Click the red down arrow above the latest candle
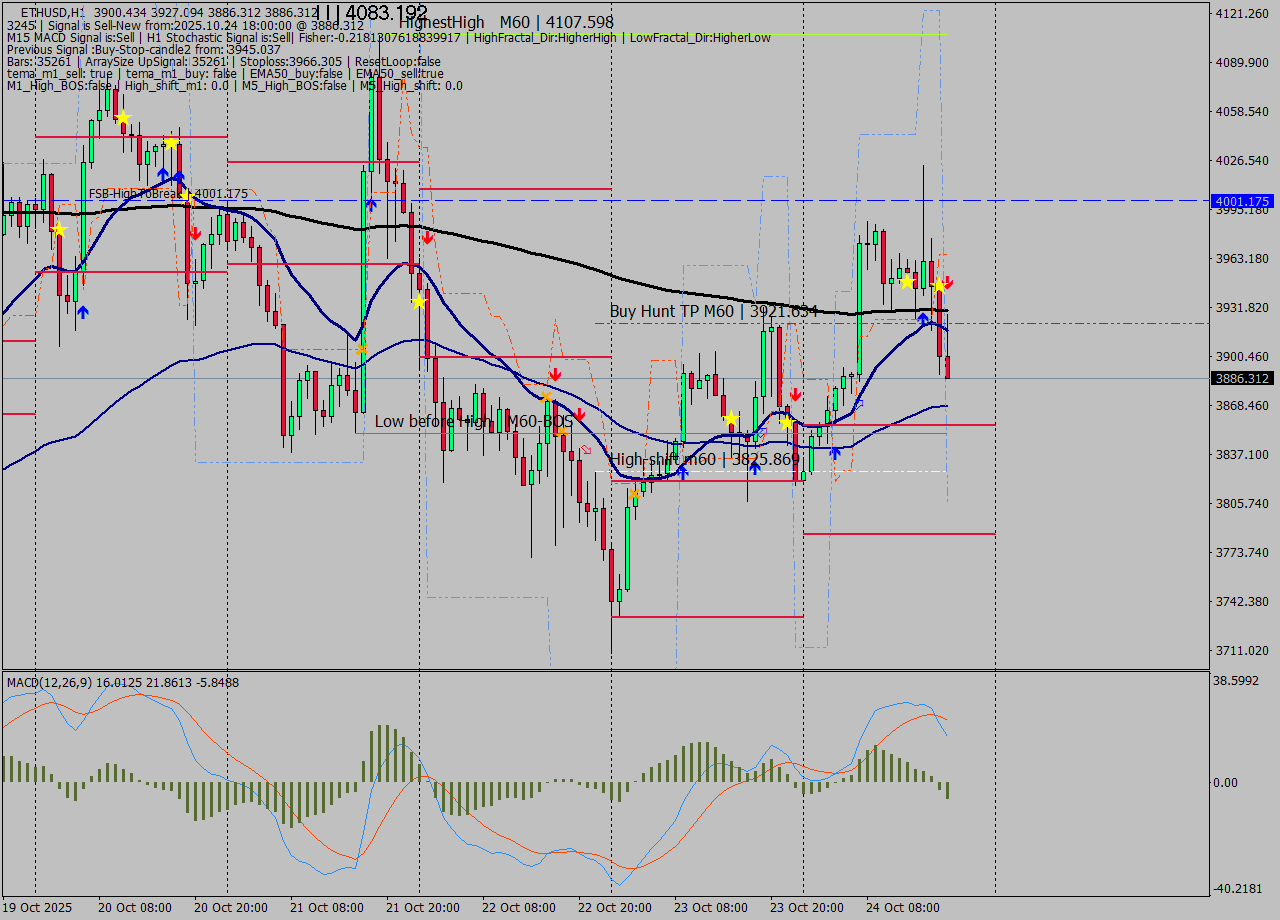 [946, 283]
